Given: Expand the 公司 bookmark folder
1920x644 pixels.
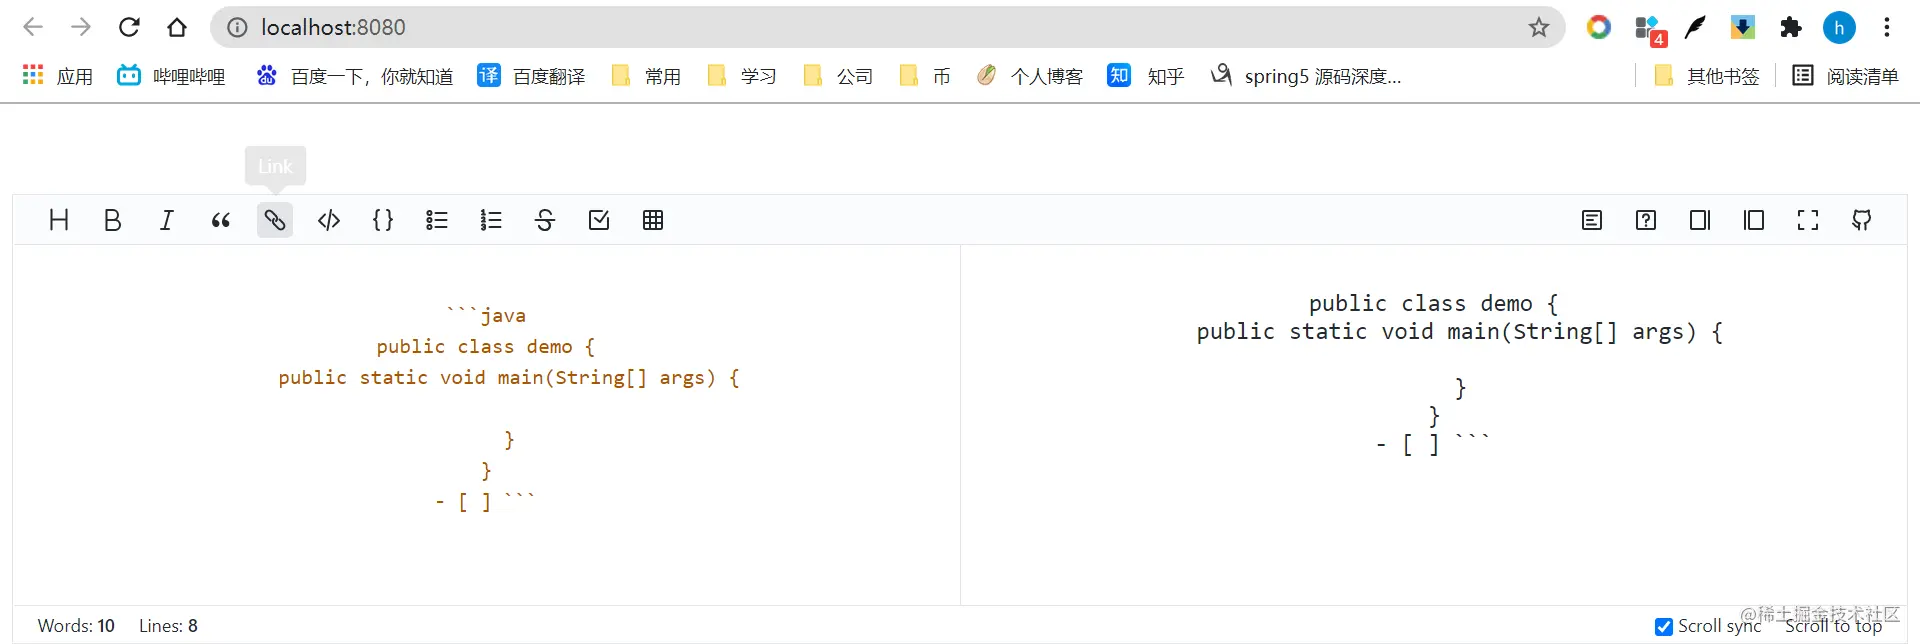Looking at the screenshot, I should (x=838, y=76).
